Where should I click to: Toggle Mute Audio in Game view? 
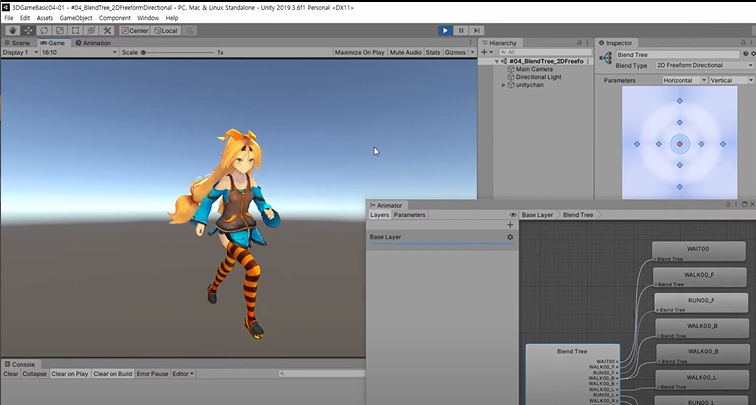click(405, 52)
